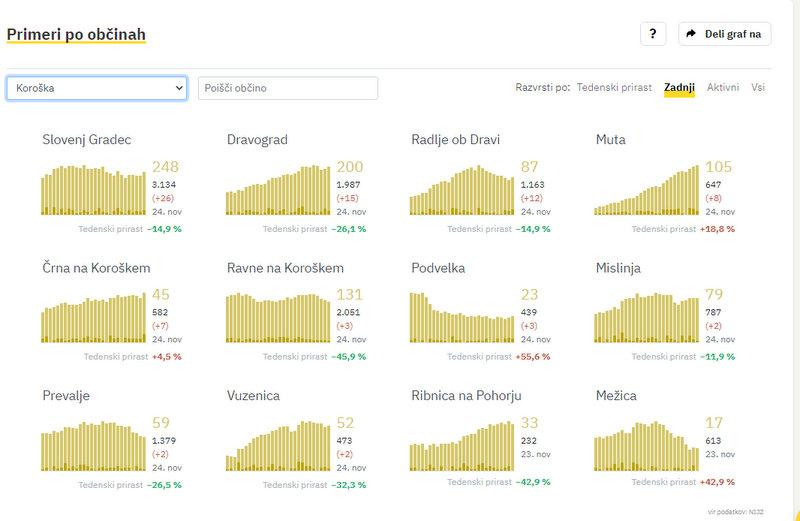Click the Slovenj Gradec bar chart
Image resolution: width=800 pixels, height=521 pixels.
[94, 191]
